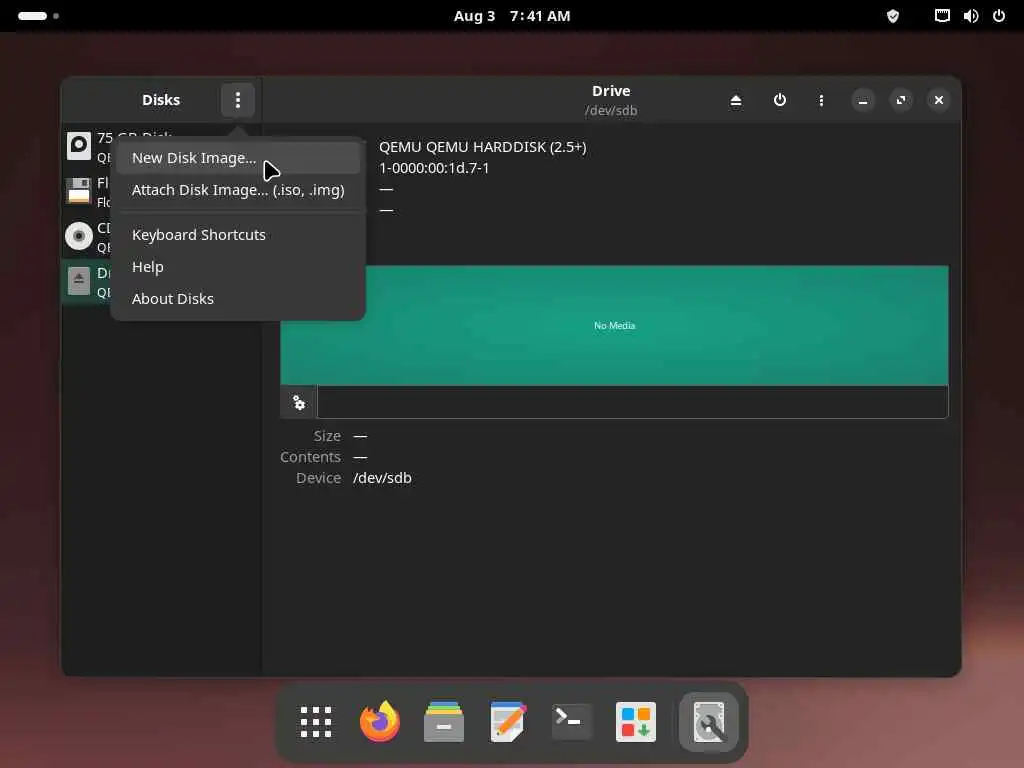Maximize the Disks window
This screenshot has width=1024, height=768.
(x=901, y=100)
